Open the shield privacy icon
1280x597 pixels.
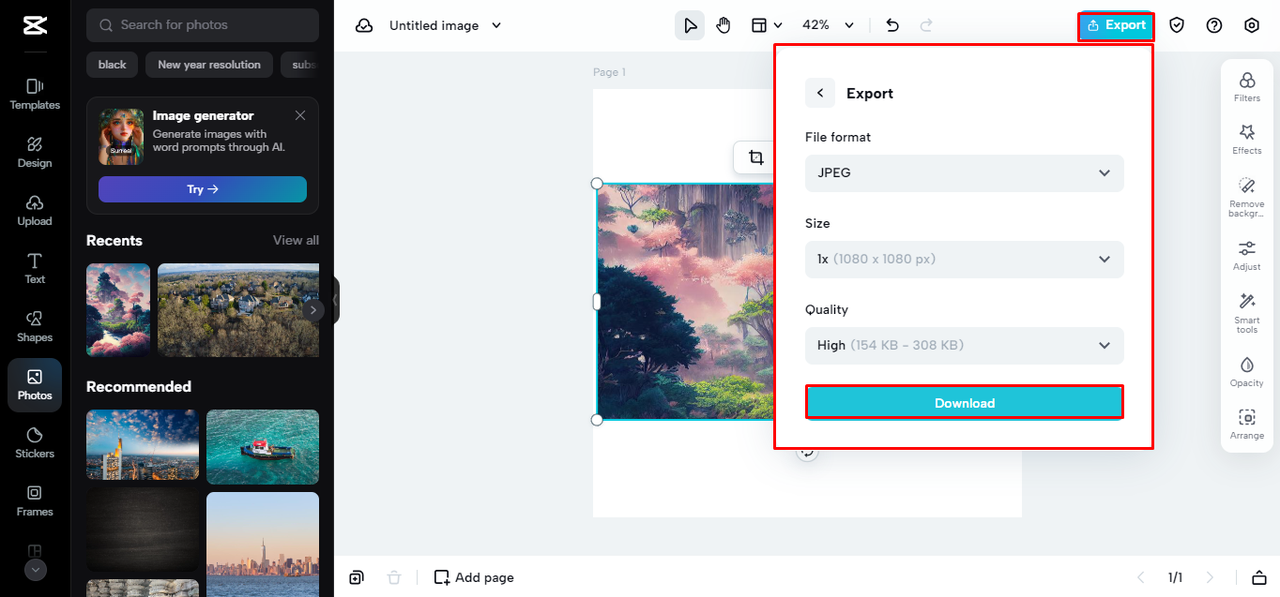(x=1177, y=26)
